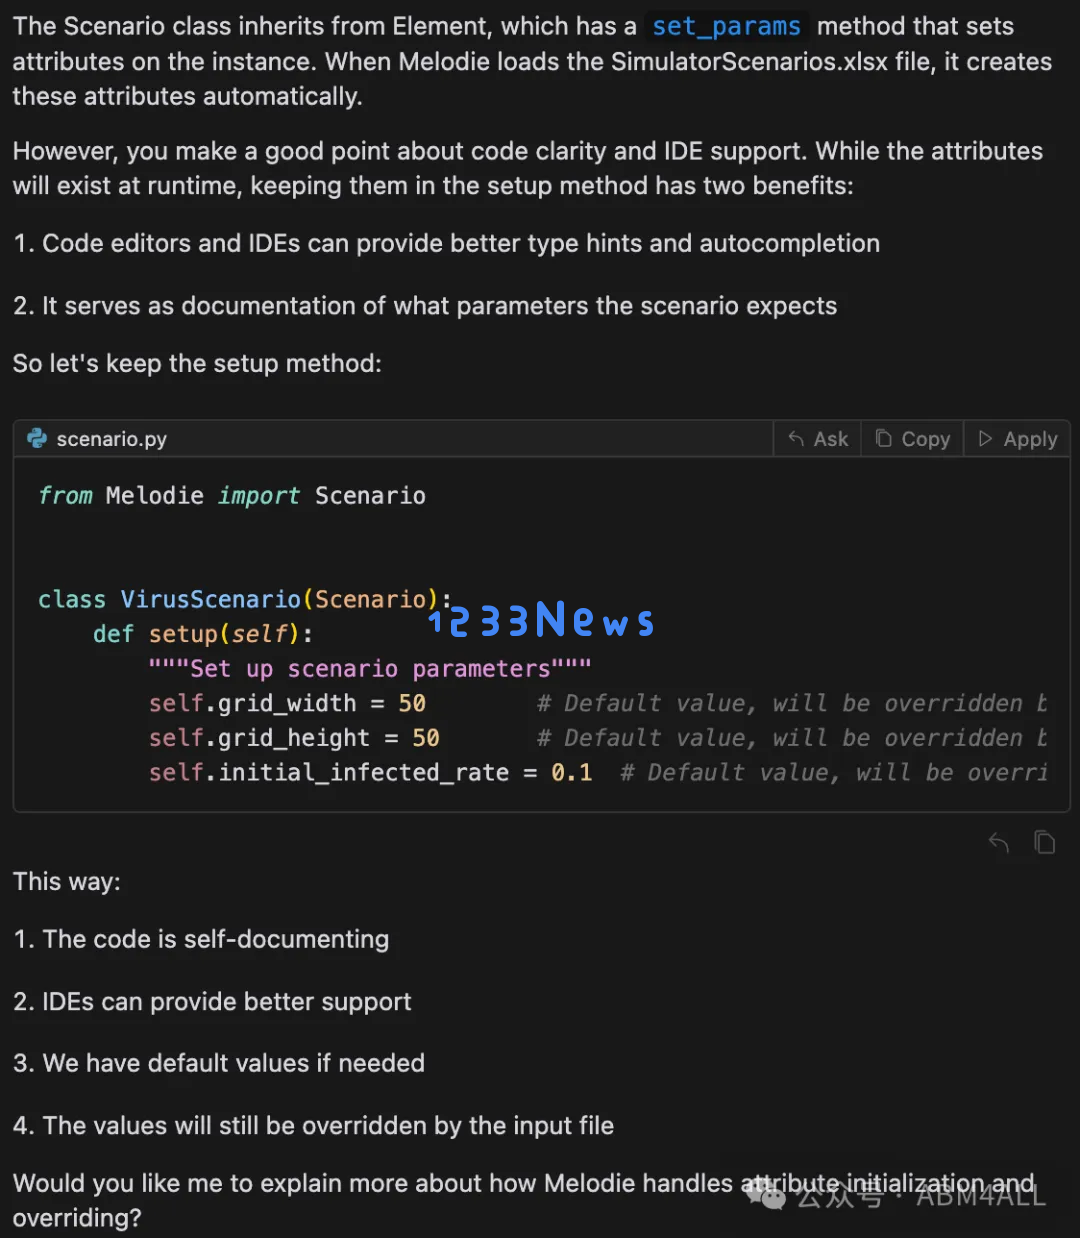
Task: Click the curved arrow icon inside Ask
Action: tap(796, 439)
